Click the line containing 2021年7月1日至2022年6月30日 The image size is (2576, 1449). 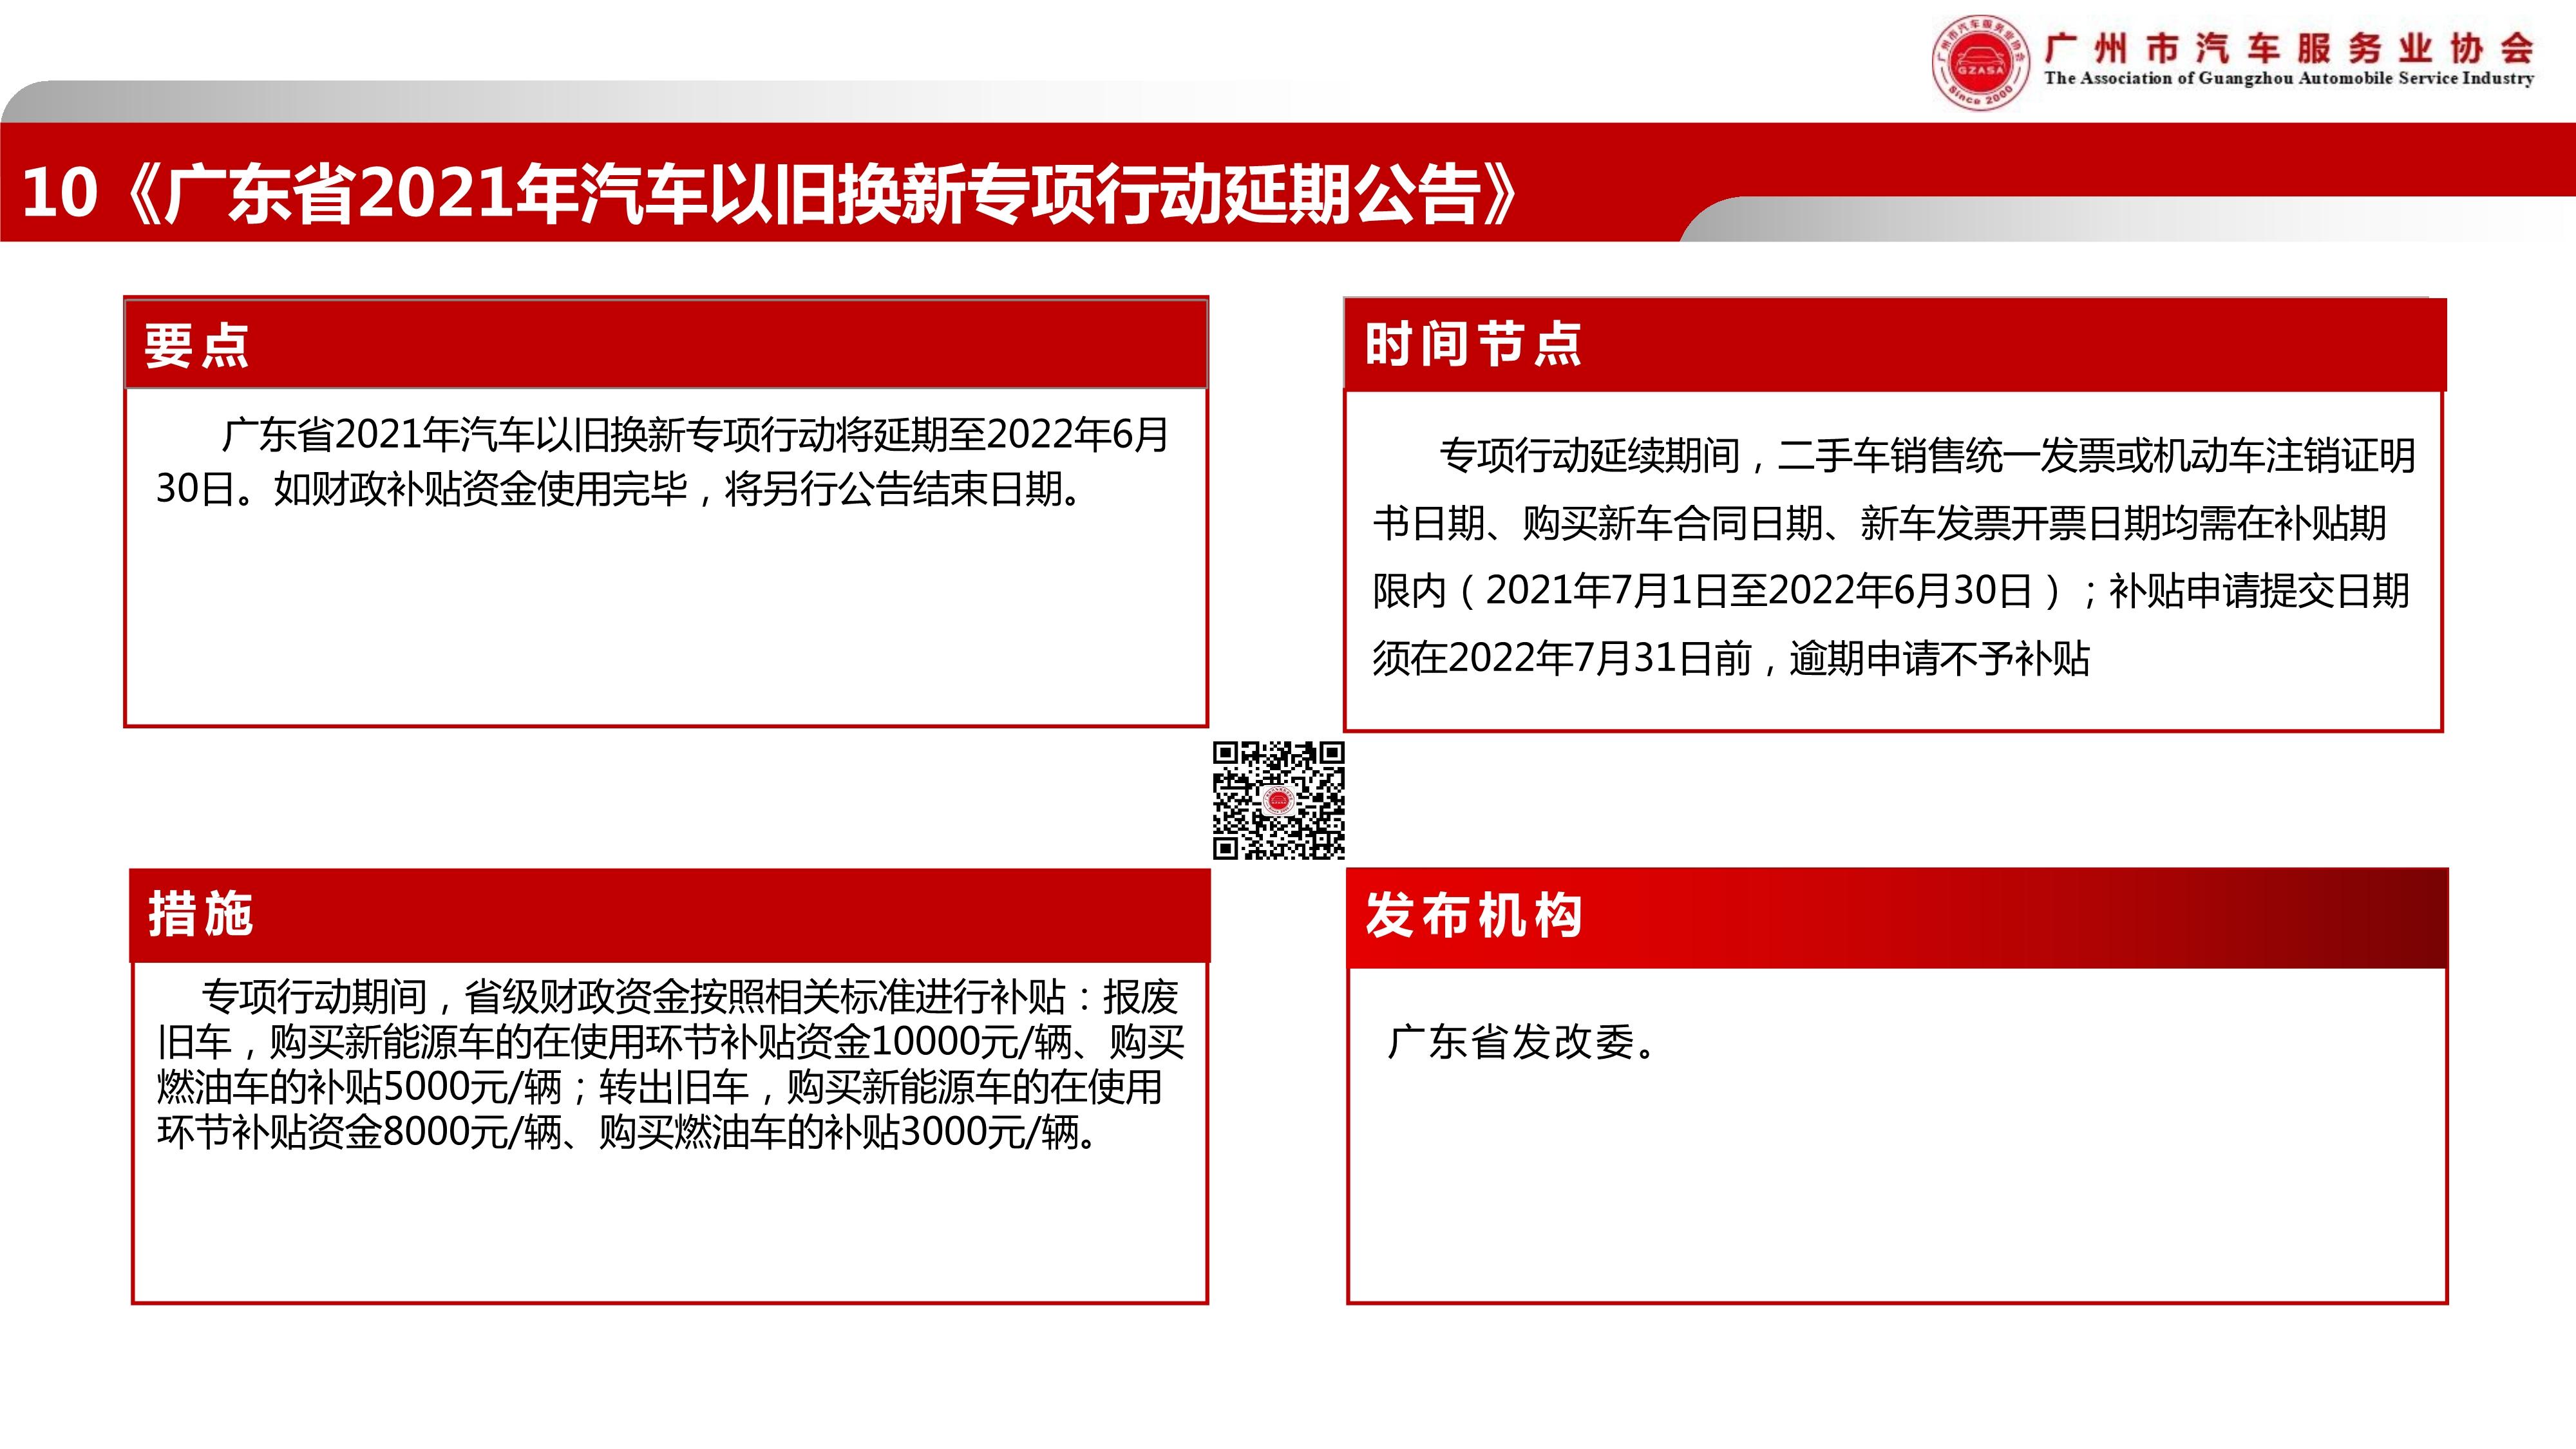[1891, 591]
